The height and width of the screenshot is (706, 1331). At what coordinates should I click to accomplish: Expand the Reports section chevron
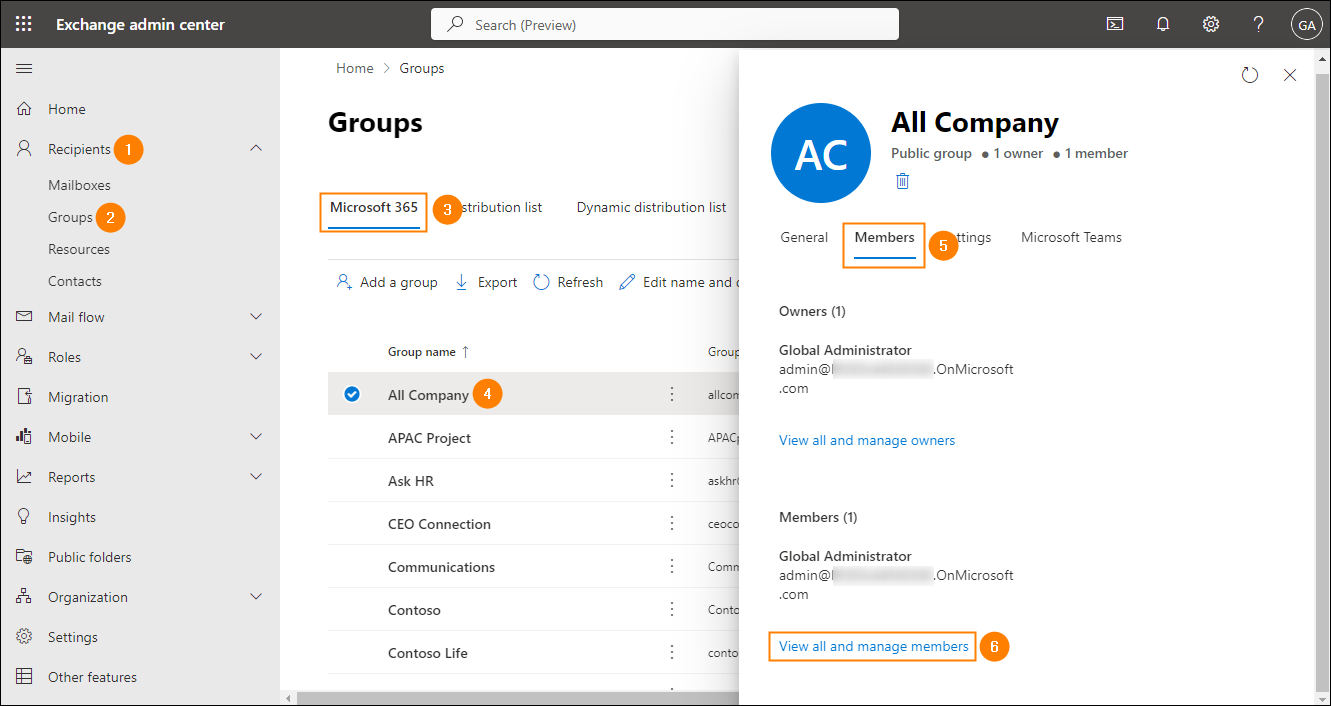(256, 476)
